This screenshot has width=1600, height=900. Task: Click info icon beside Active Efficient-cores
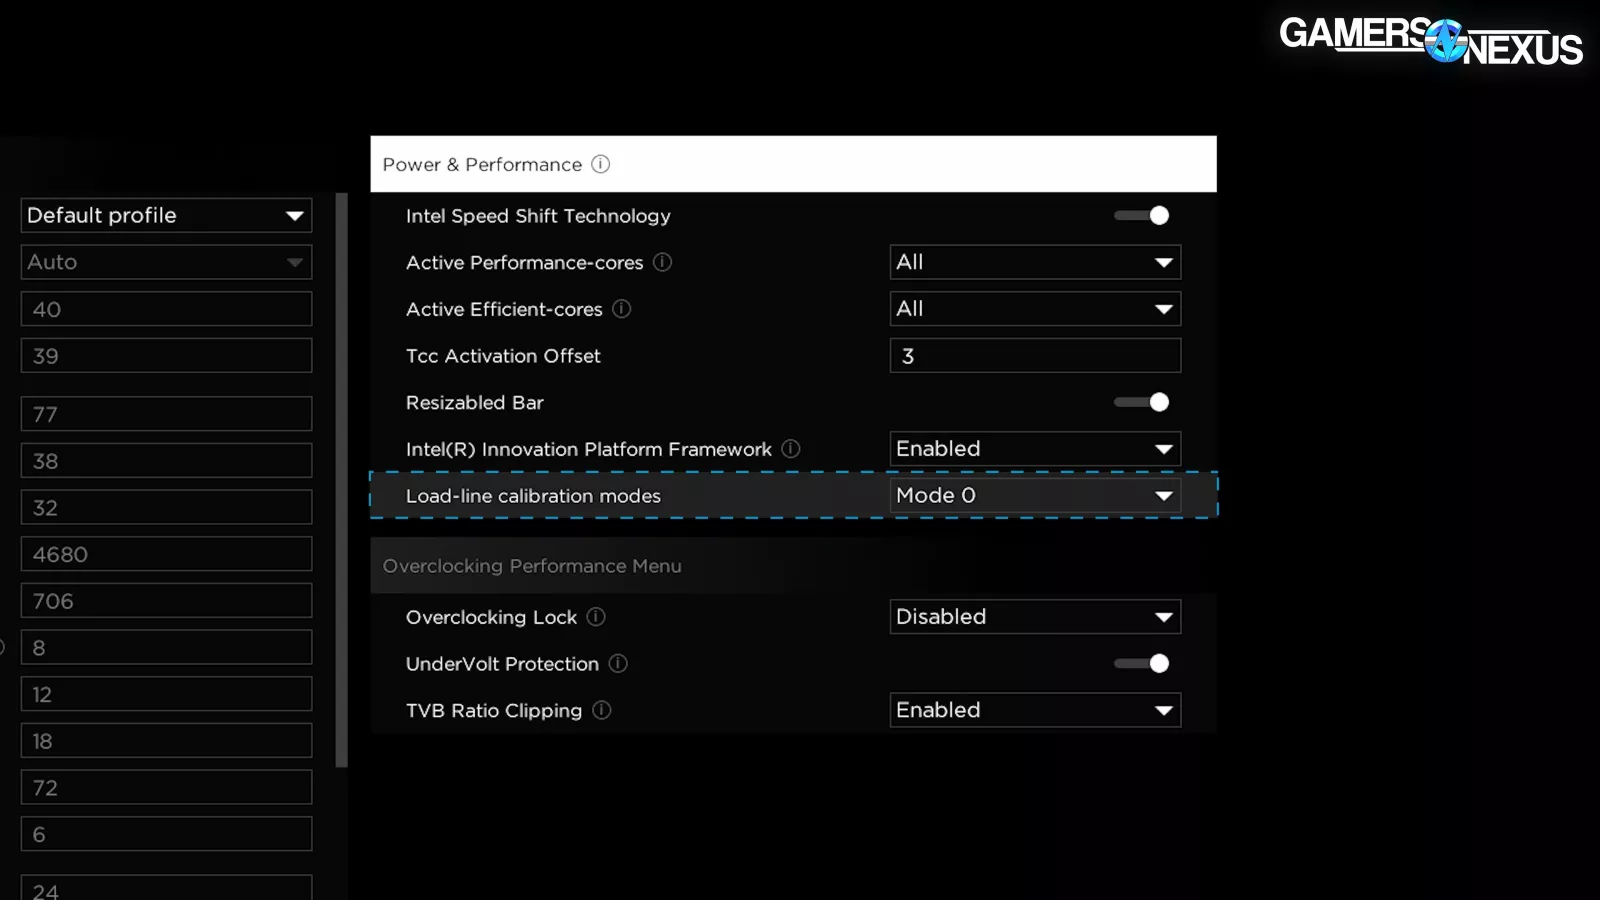[621, 309]
